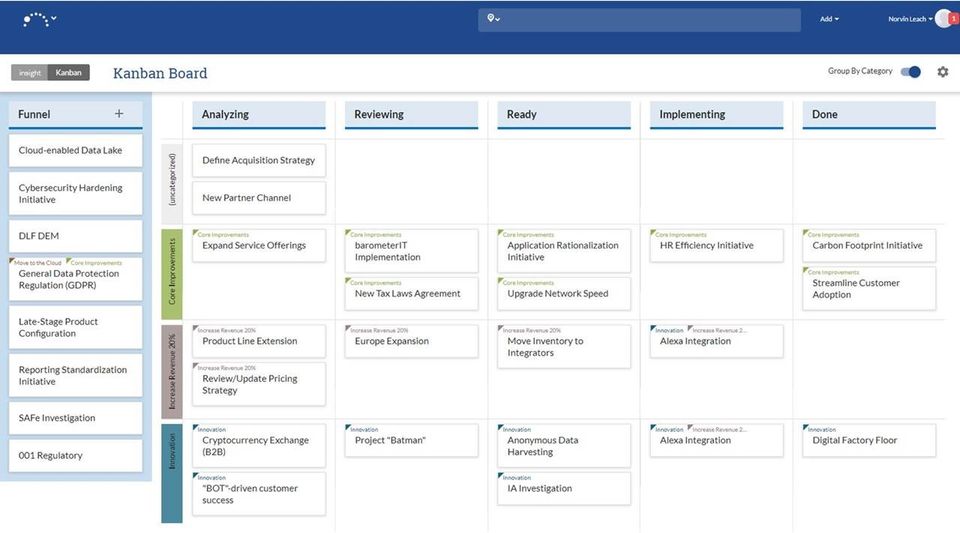
Task: Open Late-Stage Product Configuration card
Action: point(75,327)
